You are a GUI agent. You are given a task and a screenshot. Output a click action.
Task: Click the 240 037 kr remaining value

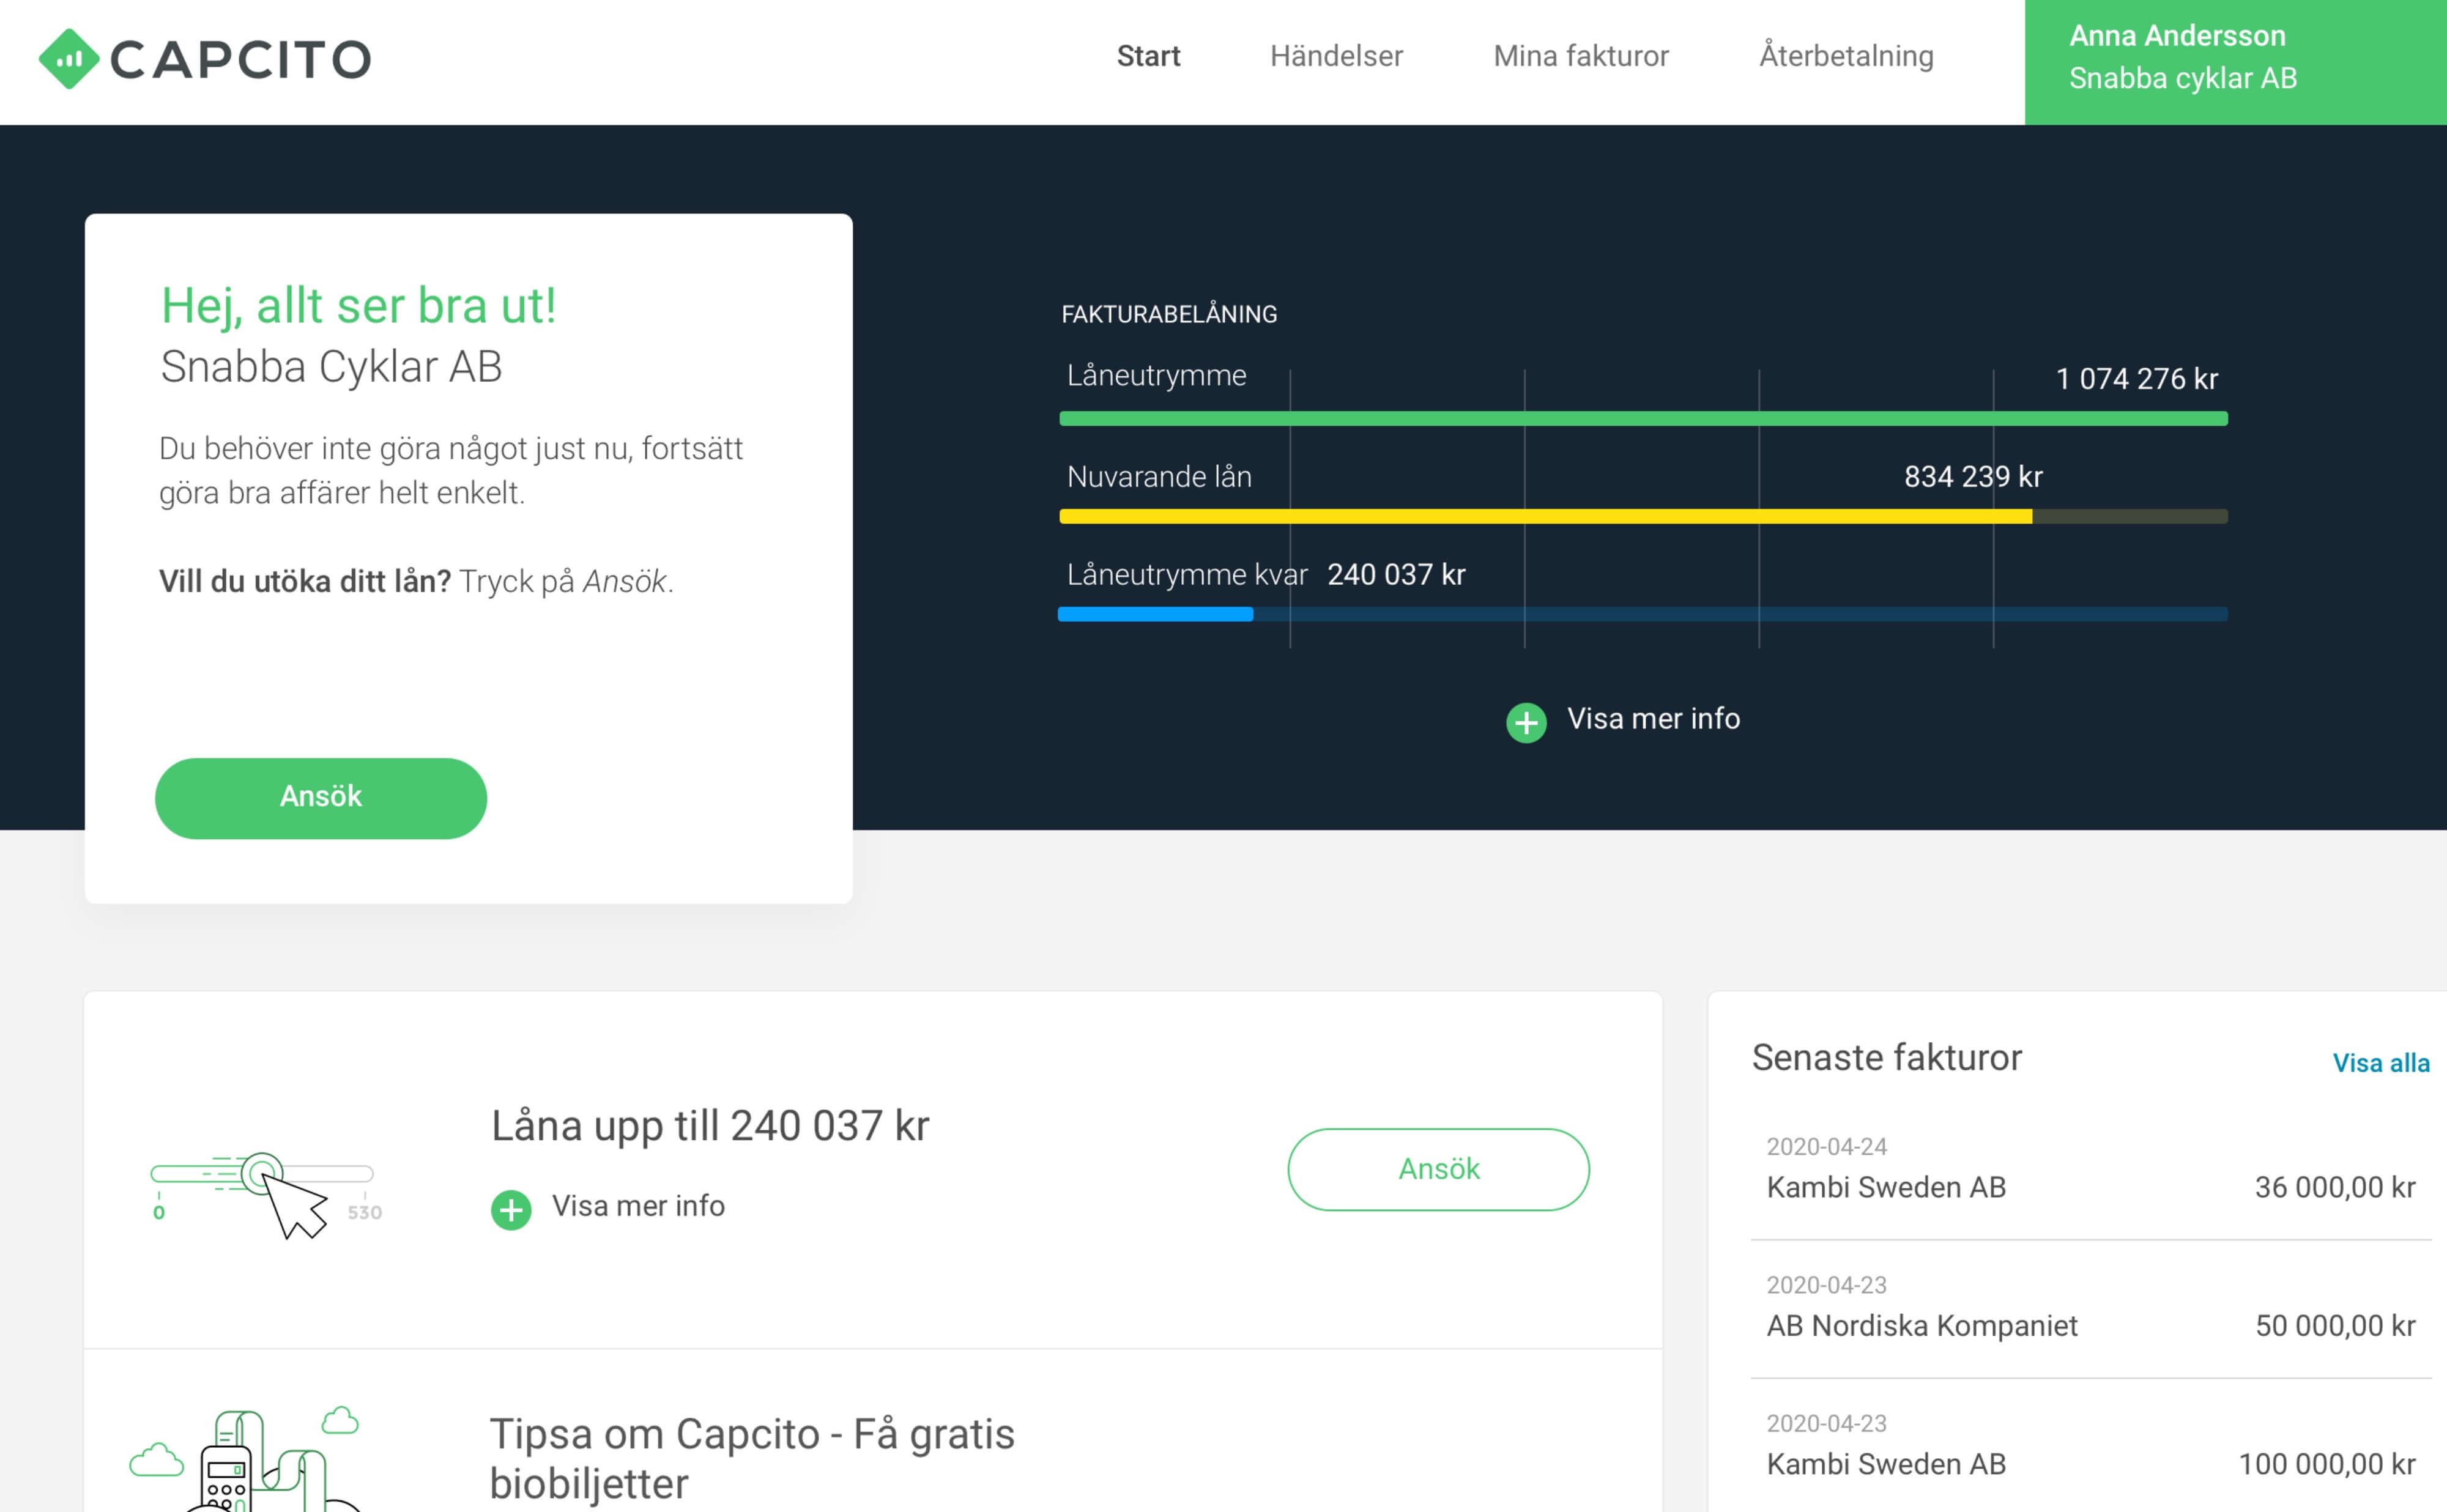click(x=1396, y=574)
